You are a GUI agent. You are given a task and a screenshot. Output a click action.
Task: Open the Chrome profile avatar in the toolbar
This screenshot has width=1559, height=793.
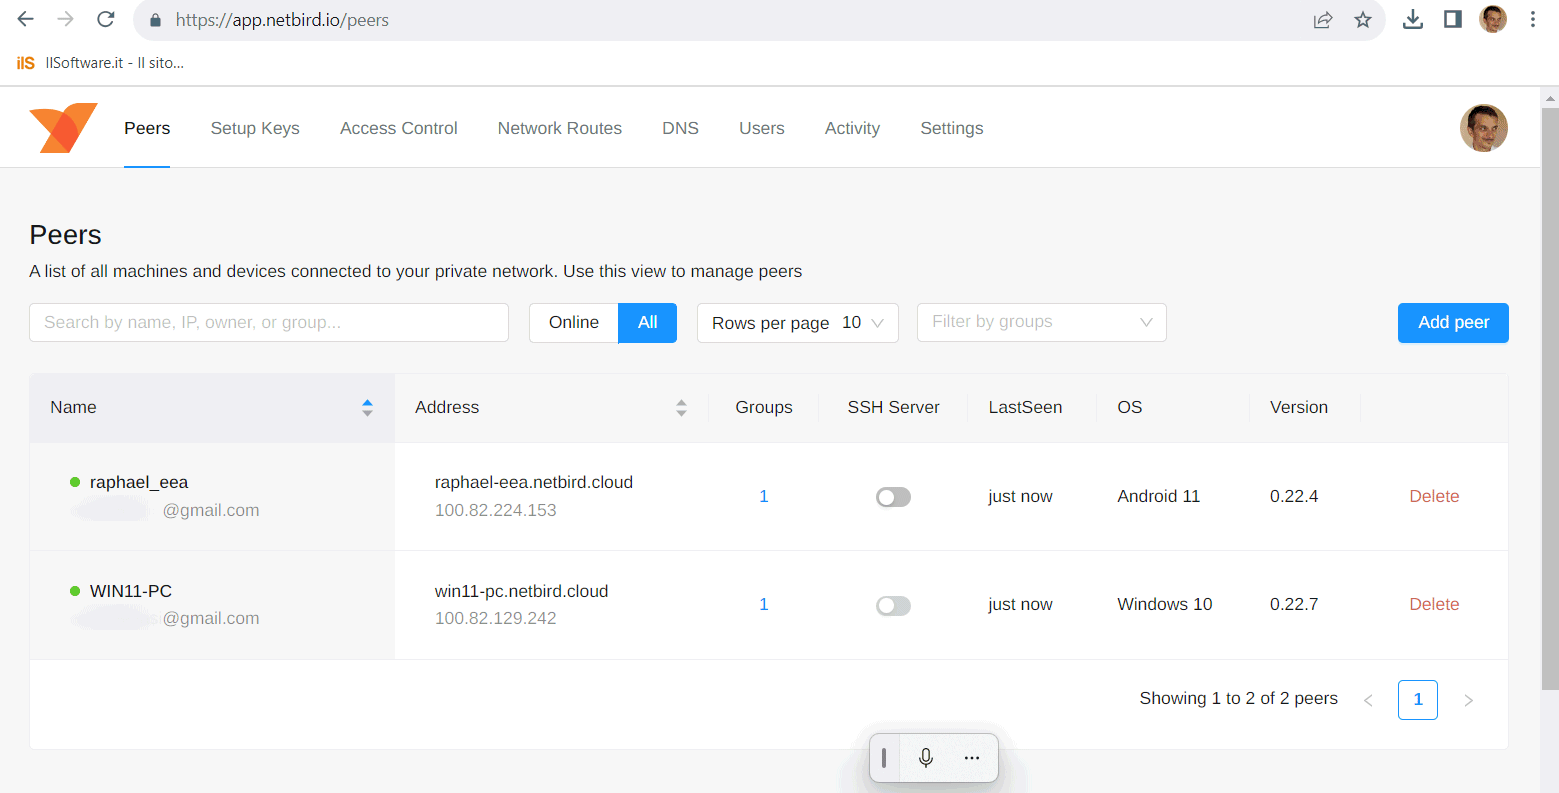1493,19
